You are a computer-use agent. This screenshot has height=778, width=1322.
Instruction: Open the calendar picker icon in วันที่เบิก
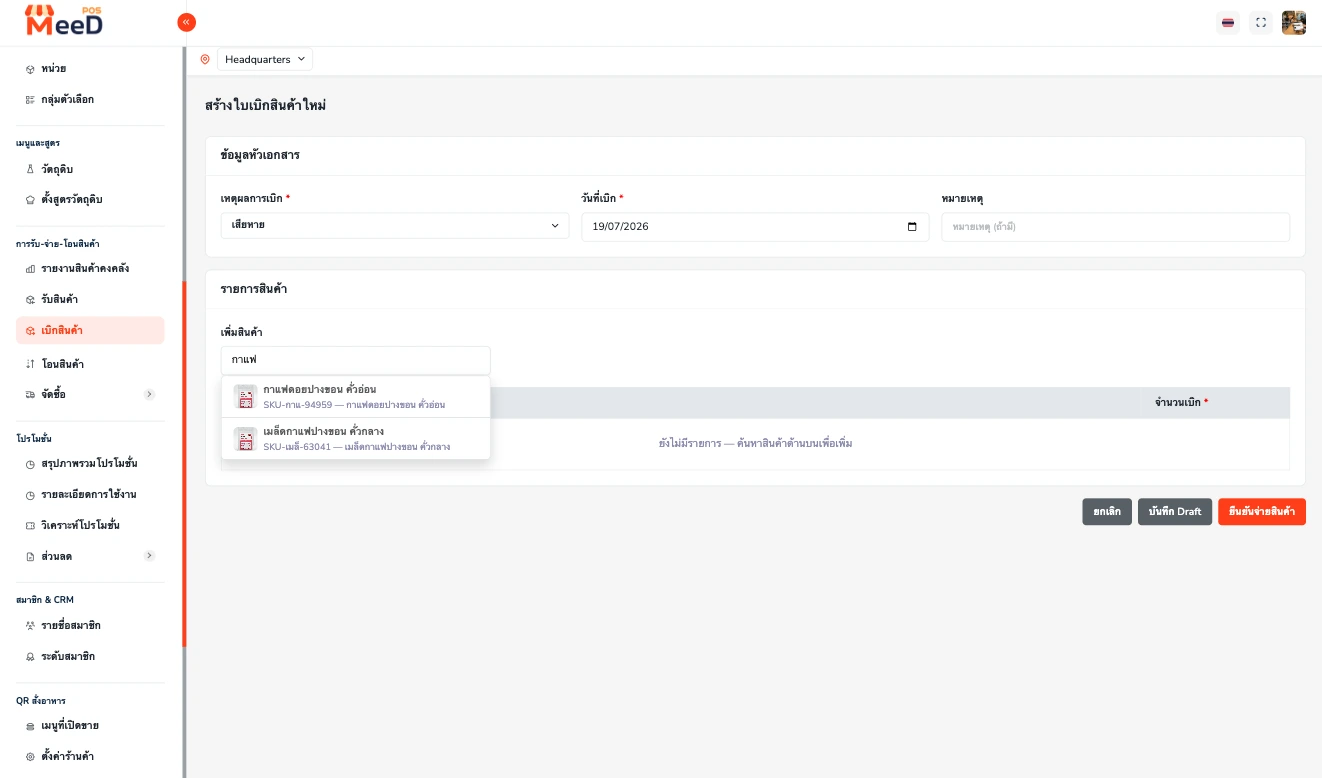point(912,226)
